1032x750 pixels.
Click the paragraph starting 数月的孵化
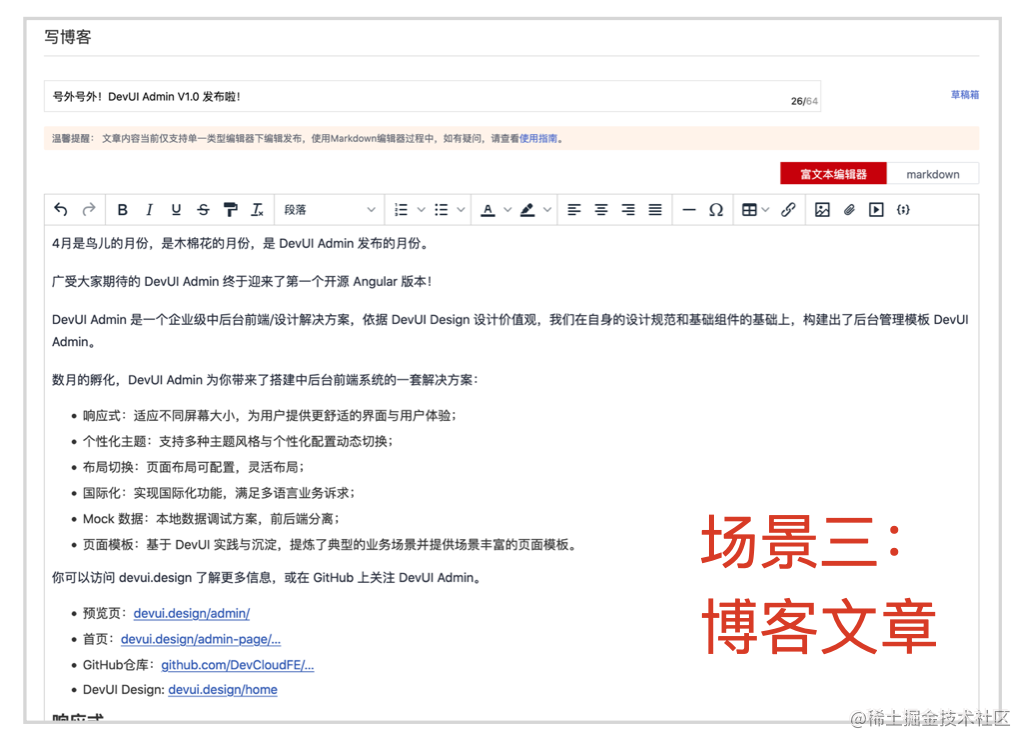click(x=265, y=380)
